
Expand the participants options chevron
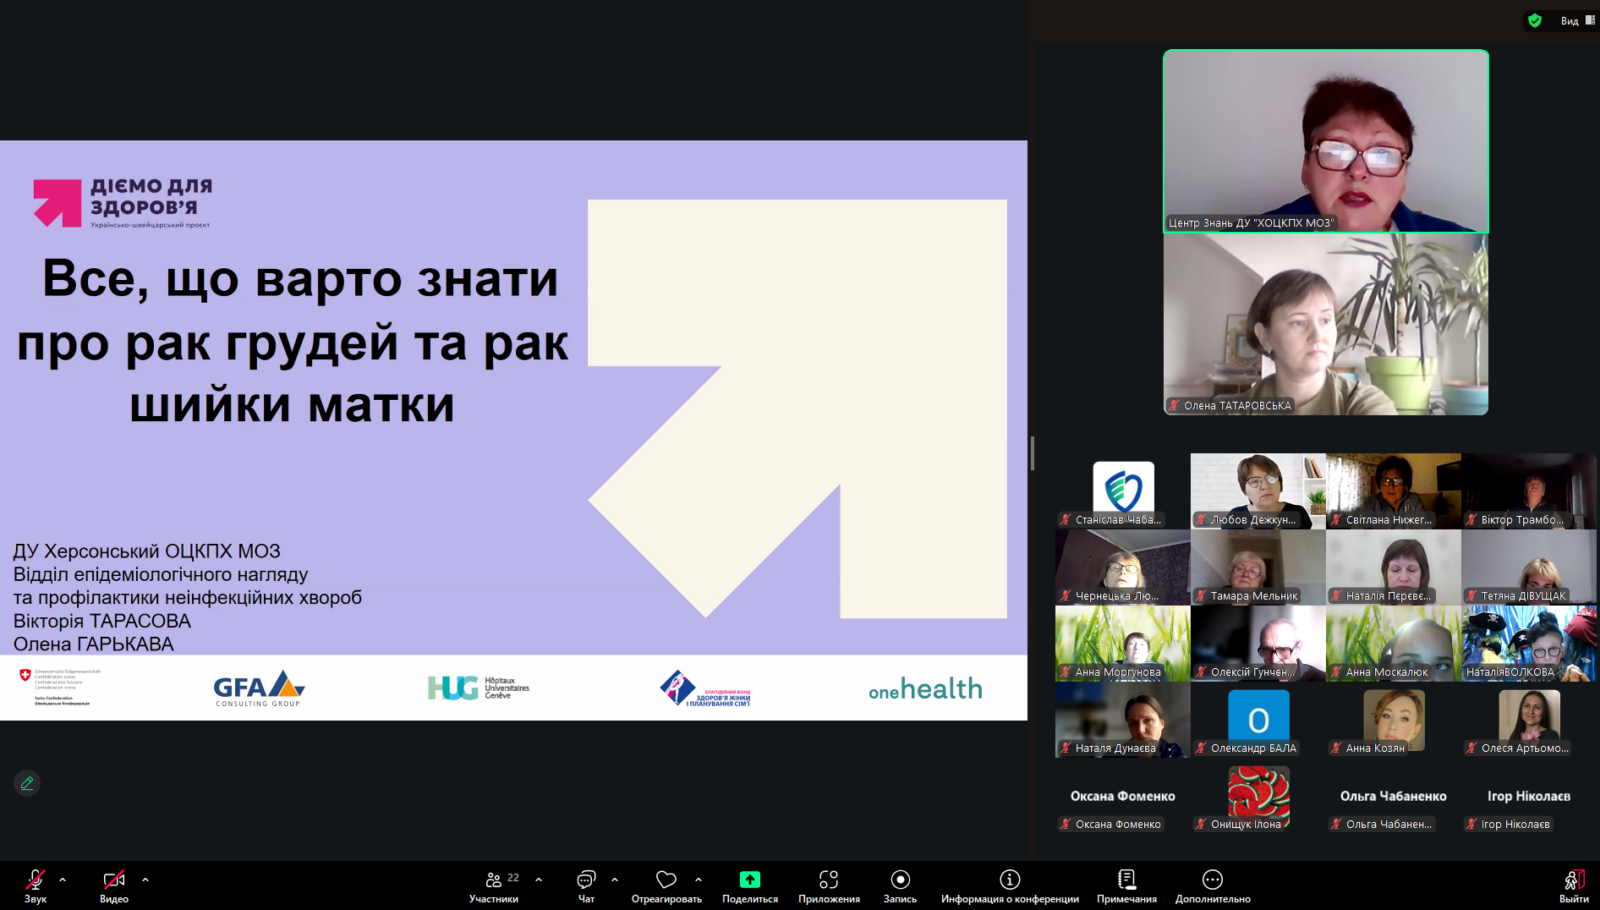(x=539, y=880)
